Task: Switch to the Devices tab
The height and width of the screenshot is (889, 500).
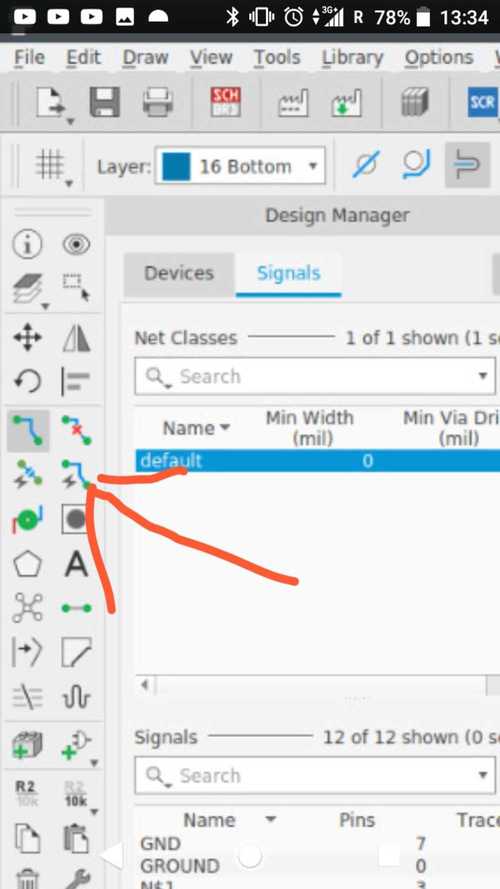Action: tap(179, 273)
